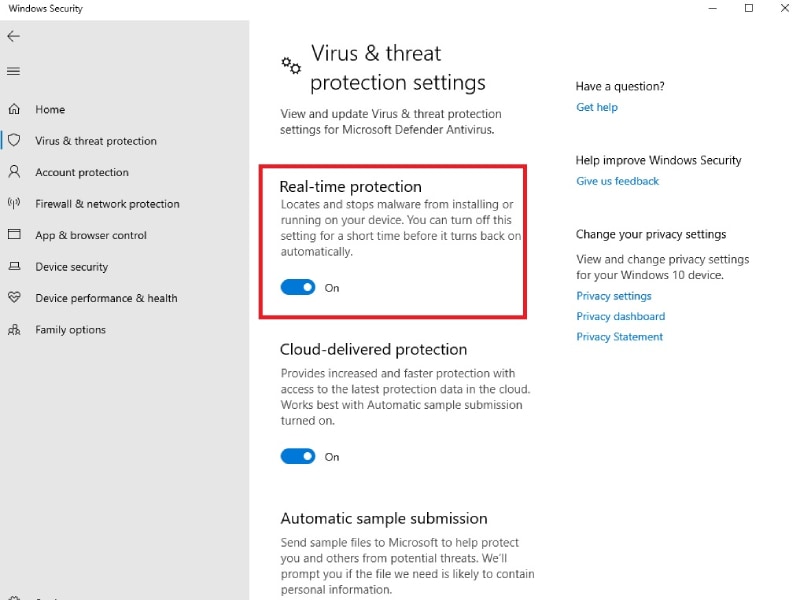800x600 pixels.
Task: Click the Home house icon
Action: [14, 109]
